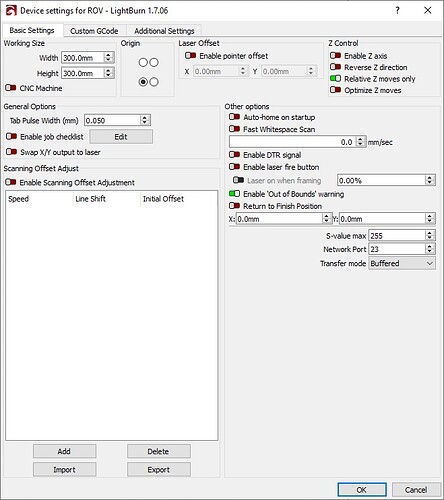Viewport: 444px width, 500px height.
Task: Click the Edit job checklist button
Action: pyautogui.click(x=121, y=137)
